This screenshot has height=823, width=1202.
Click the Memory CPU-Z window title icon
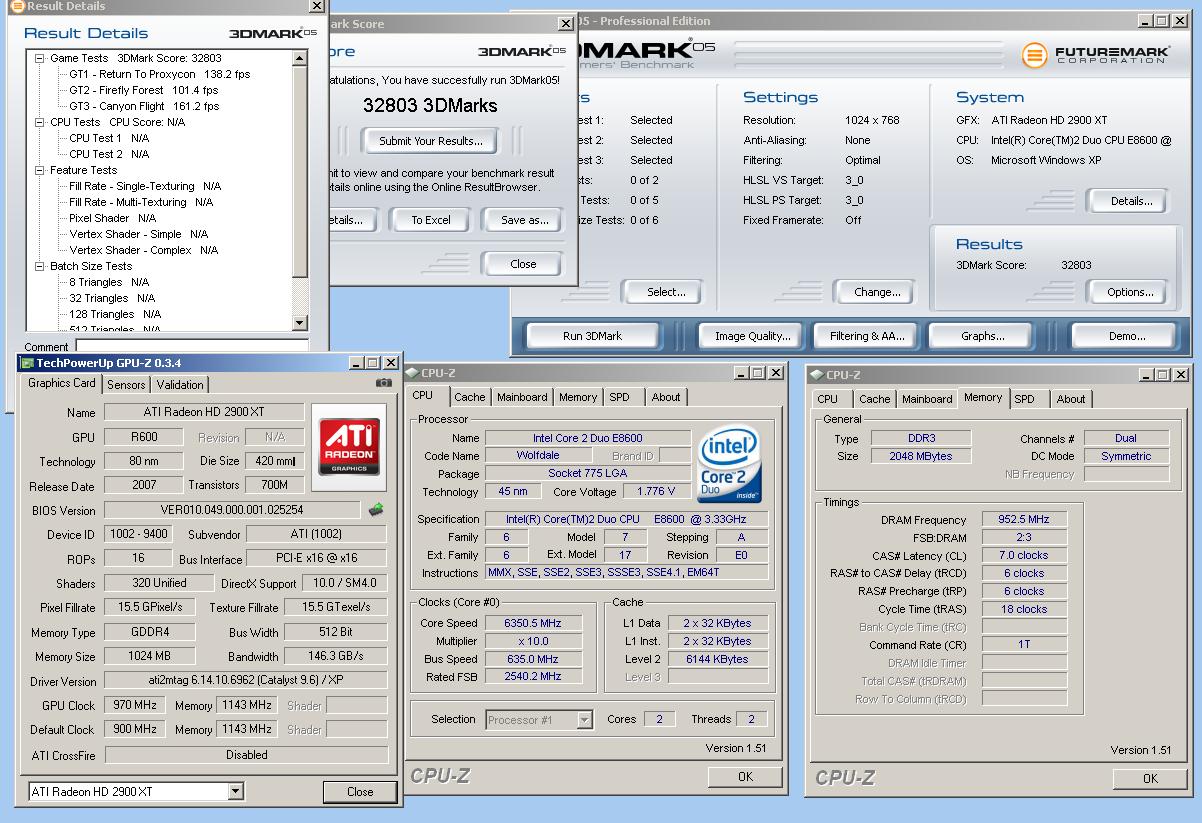pos(816,375)
